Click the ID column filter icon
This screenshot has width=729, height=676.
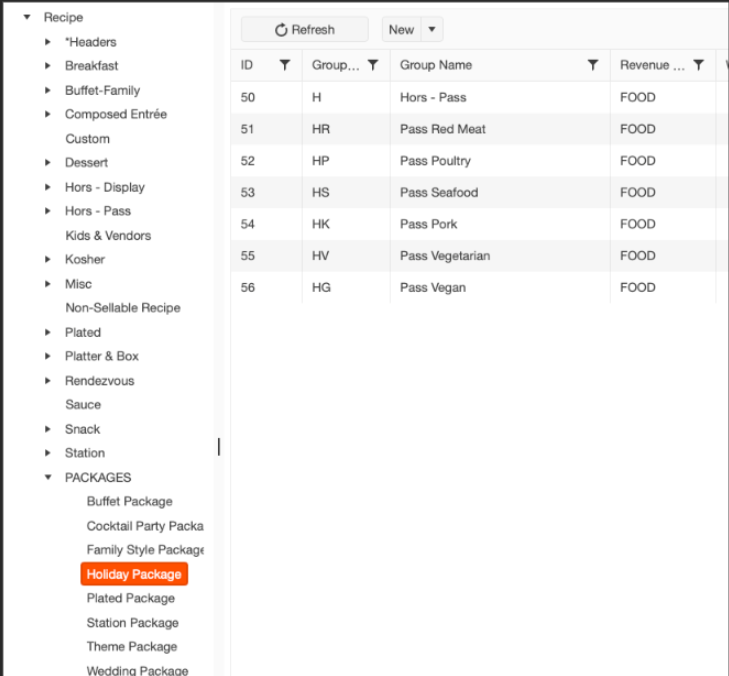(285, 65)
